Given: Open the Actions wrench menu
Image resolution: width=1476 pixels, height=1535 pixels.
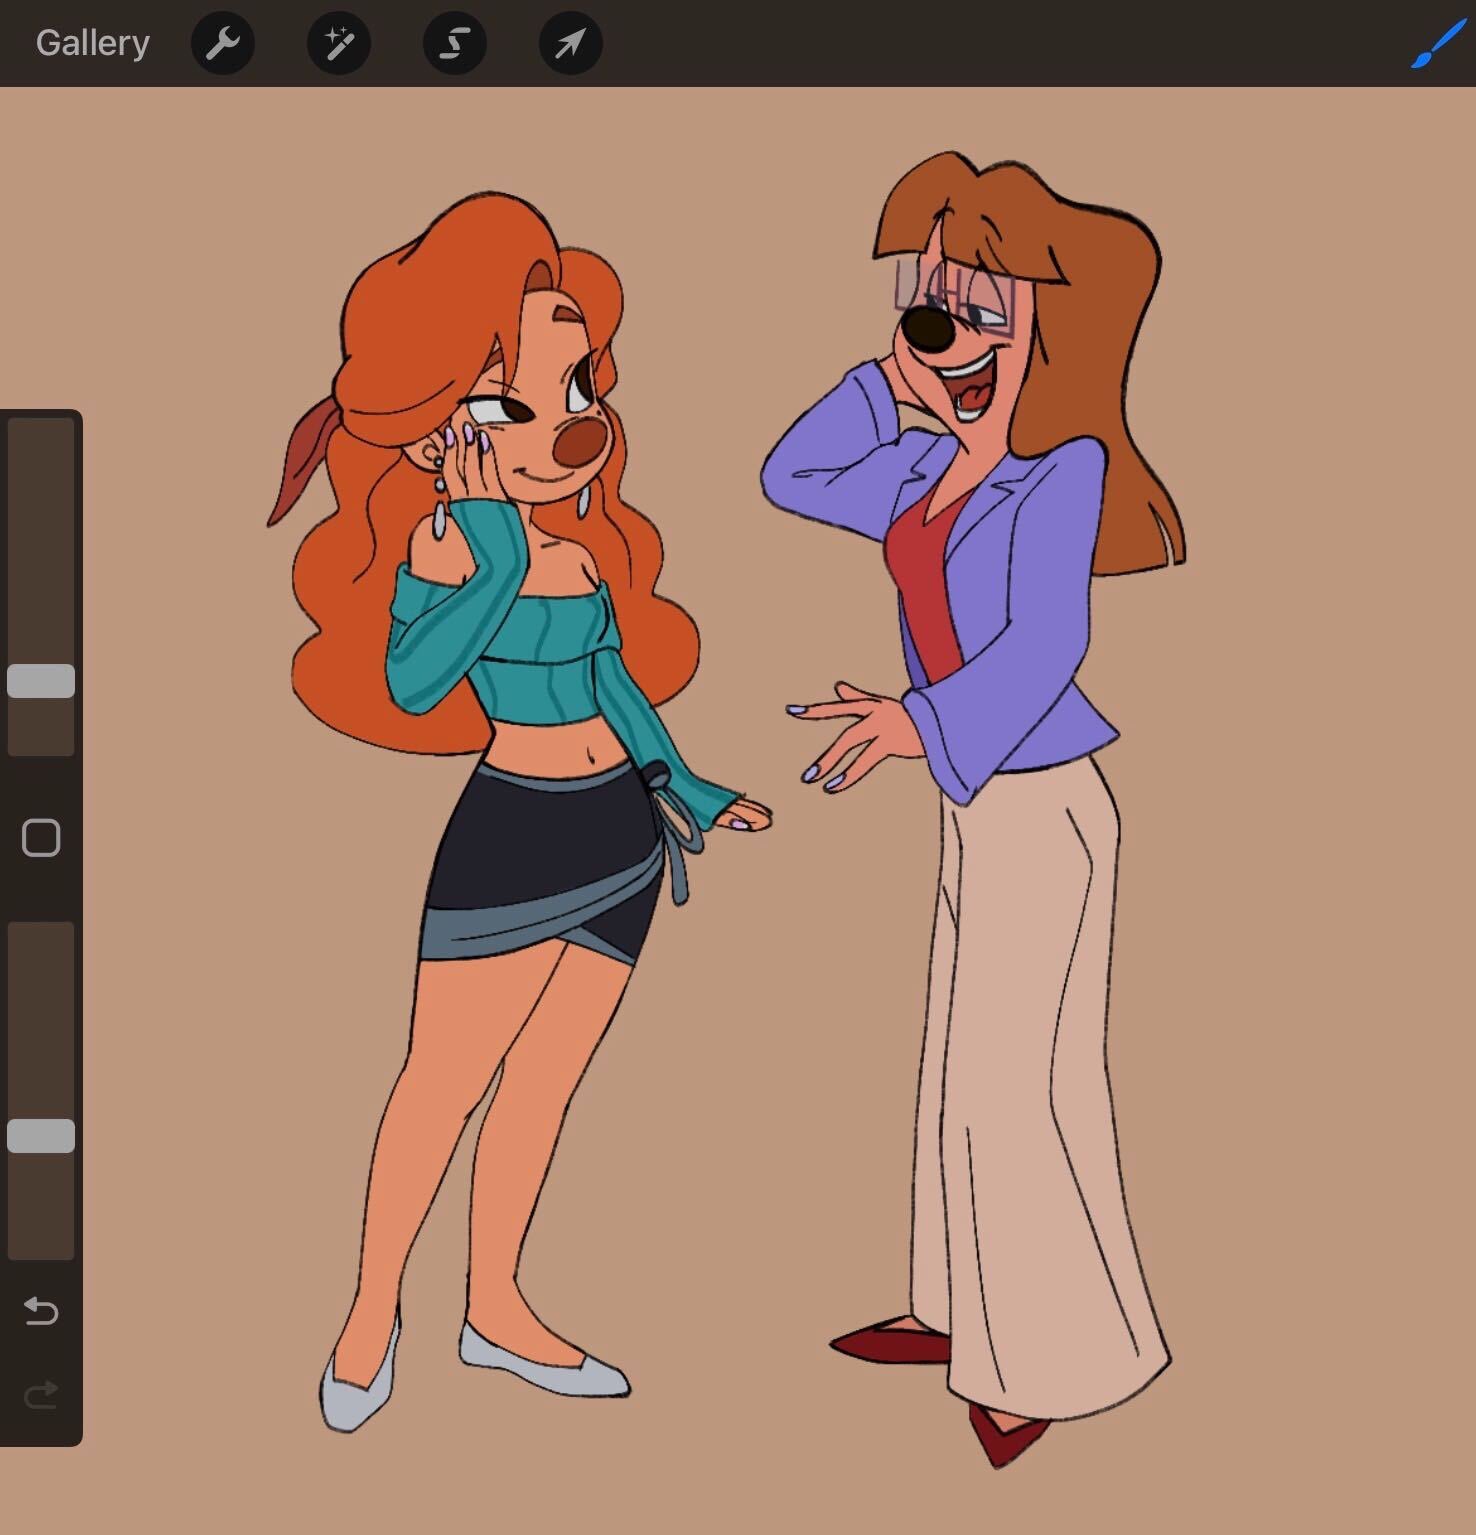Looking at the screenshot, I should [x=222, y=43].
